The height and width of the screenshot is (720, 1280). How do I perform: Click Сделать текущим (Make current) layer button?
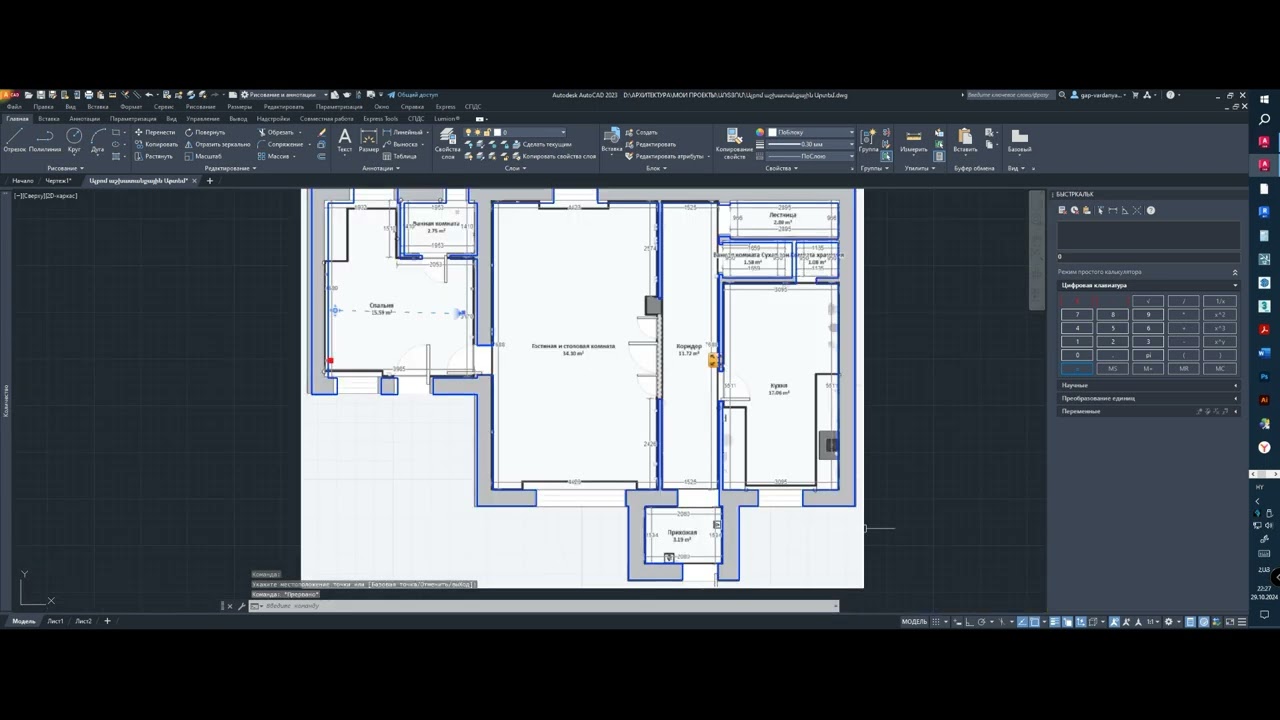[x=541, y=144]
